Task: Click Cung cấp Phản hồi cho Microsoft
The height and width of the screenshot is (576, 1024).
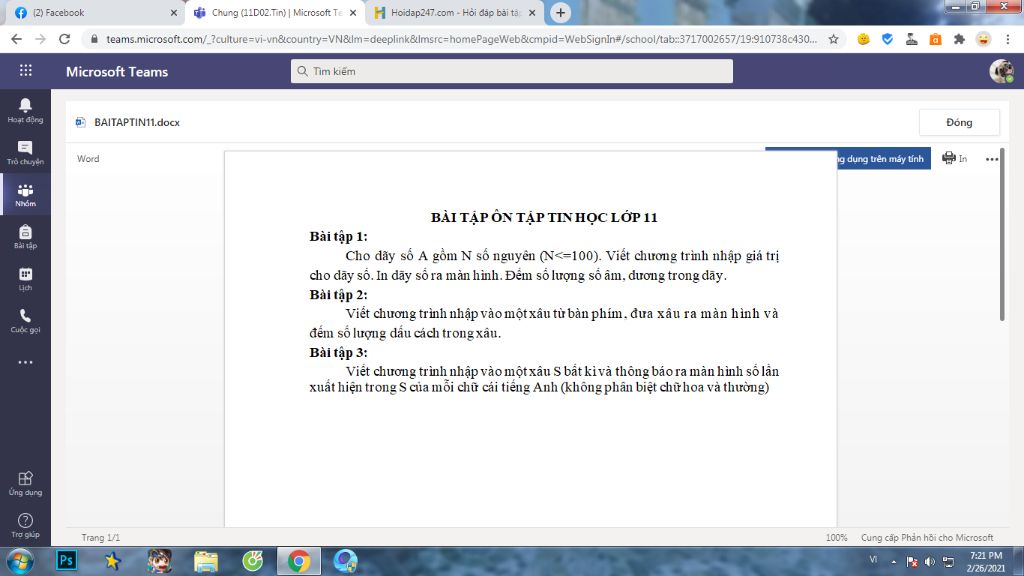Action: (x=927, y=537)
